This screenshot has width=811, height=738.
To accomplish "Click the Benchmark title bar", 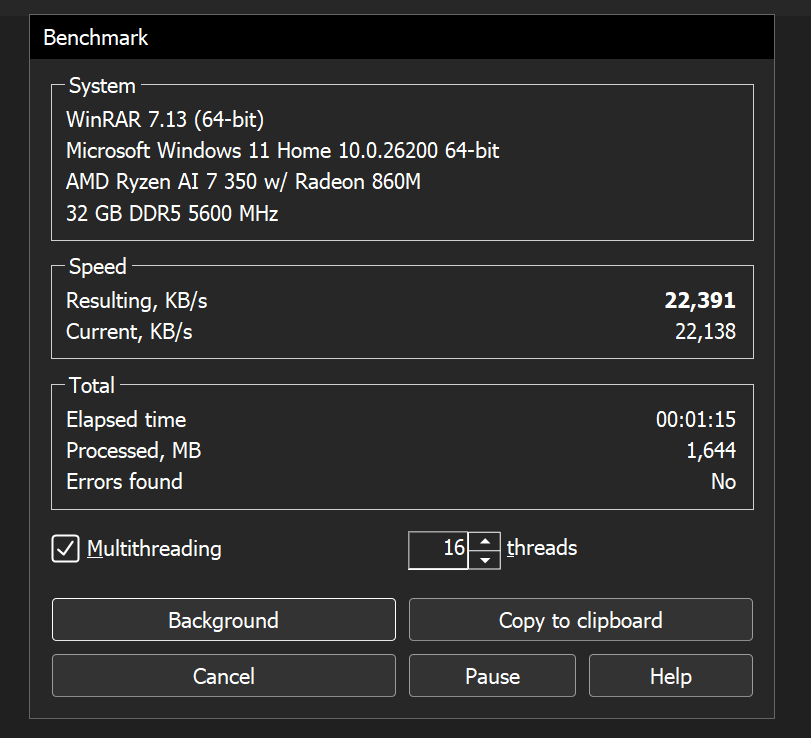I will [x=400, y=39].
